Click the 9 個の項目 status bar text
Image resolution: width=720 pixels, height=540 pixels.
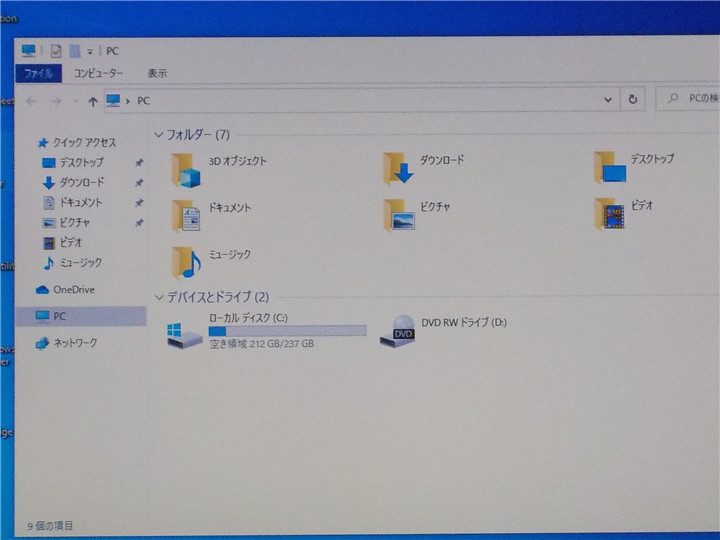click(x=50, y=526)
